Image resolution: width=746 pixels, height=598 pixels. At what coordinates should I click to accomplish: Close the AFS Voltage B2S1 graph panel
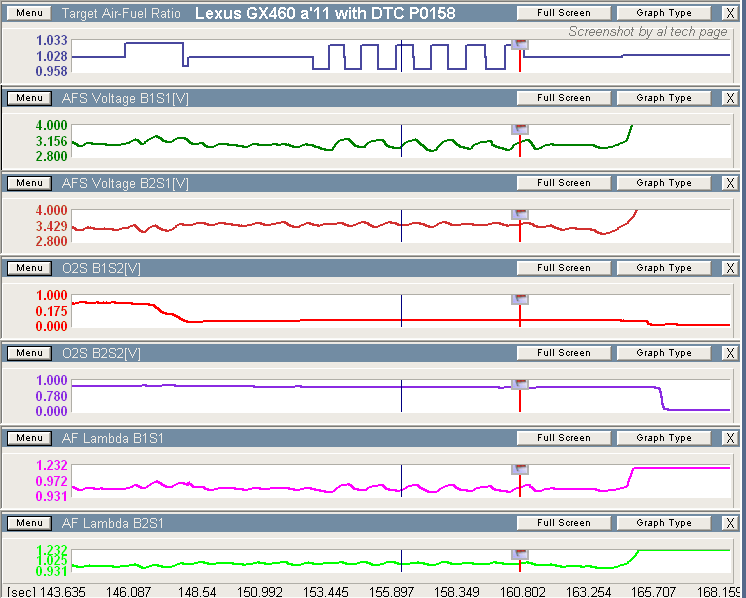(730, 183)
